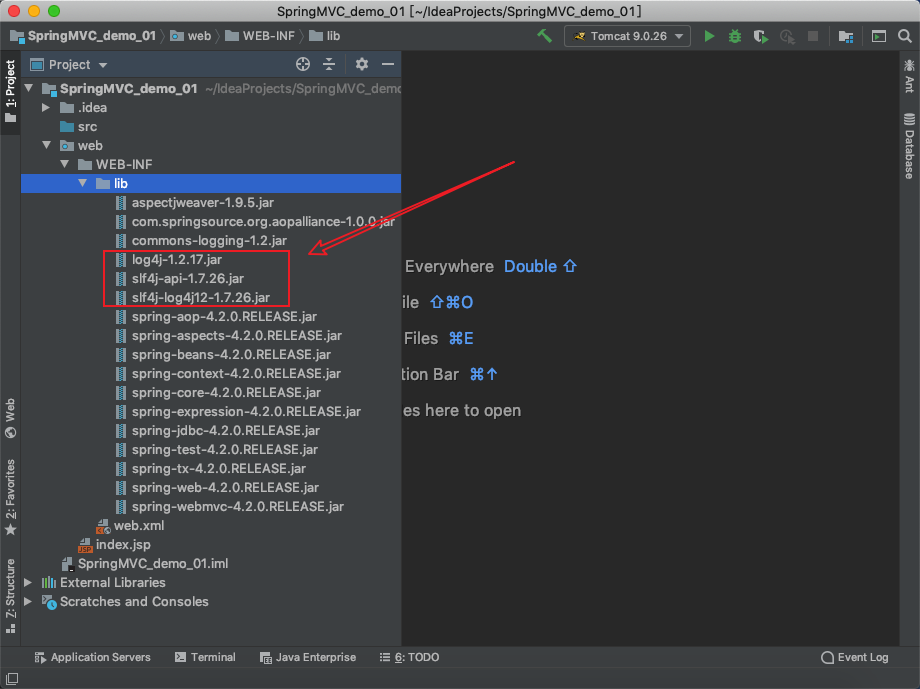Collapse All in Project panel

(329, 64)
